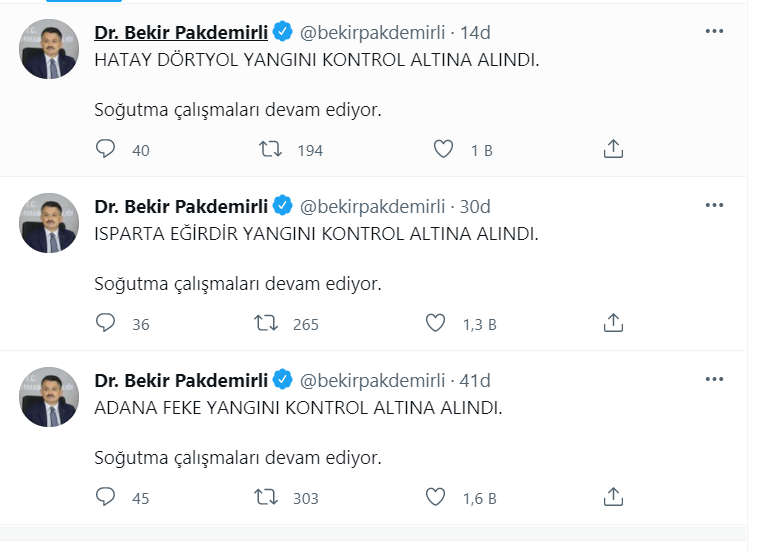Open more options on Adana Feke tweet
The image size is (767, 553).
714,380
